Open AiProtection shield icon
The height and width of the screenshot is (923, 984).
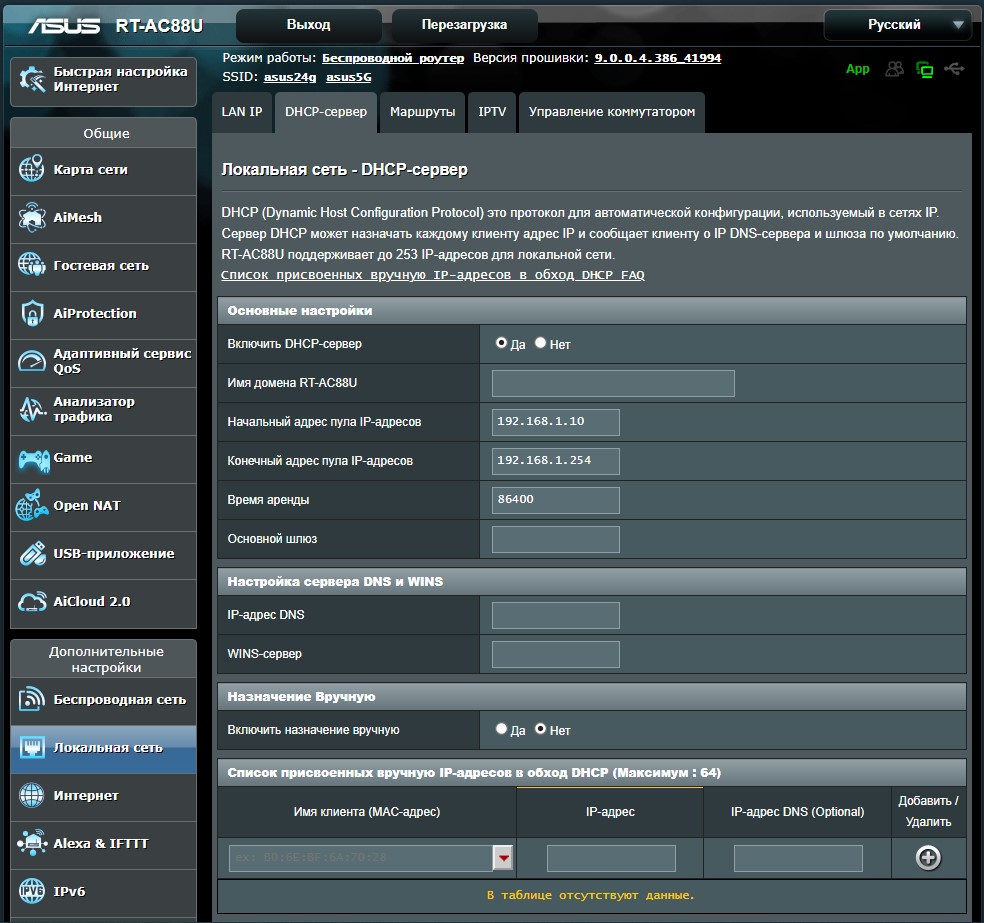(32, 314)
